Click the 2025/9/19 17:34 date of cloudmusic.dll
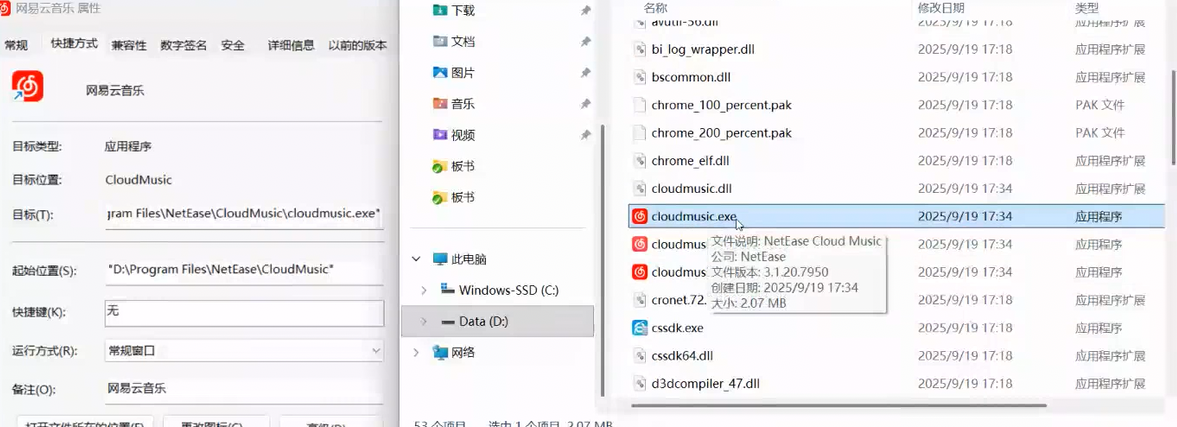 [x=965, y=188]
